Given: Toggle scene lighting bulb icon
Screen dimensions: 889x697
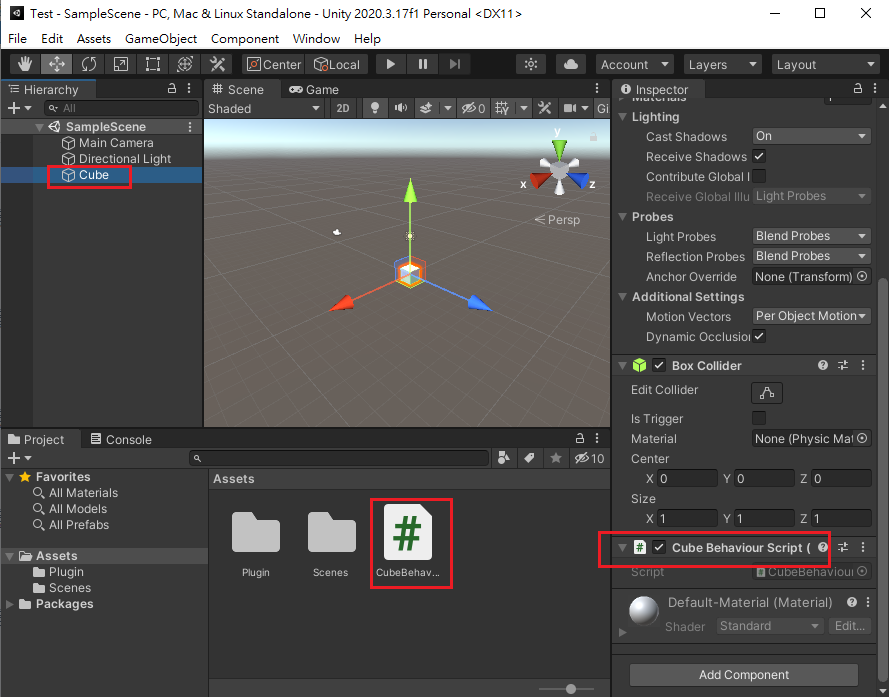Looking at the screenshot, I should click(x=375, y=108).
